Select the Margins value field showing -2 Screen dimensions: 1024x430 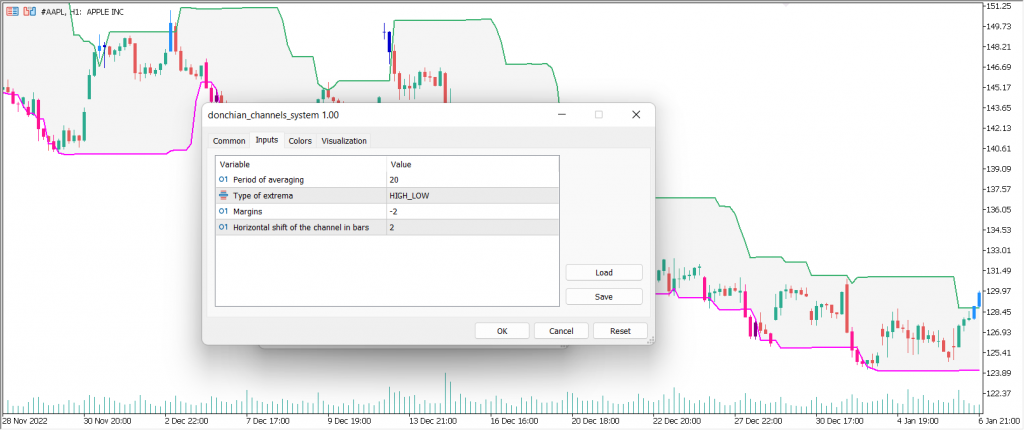tap(470, 211)
